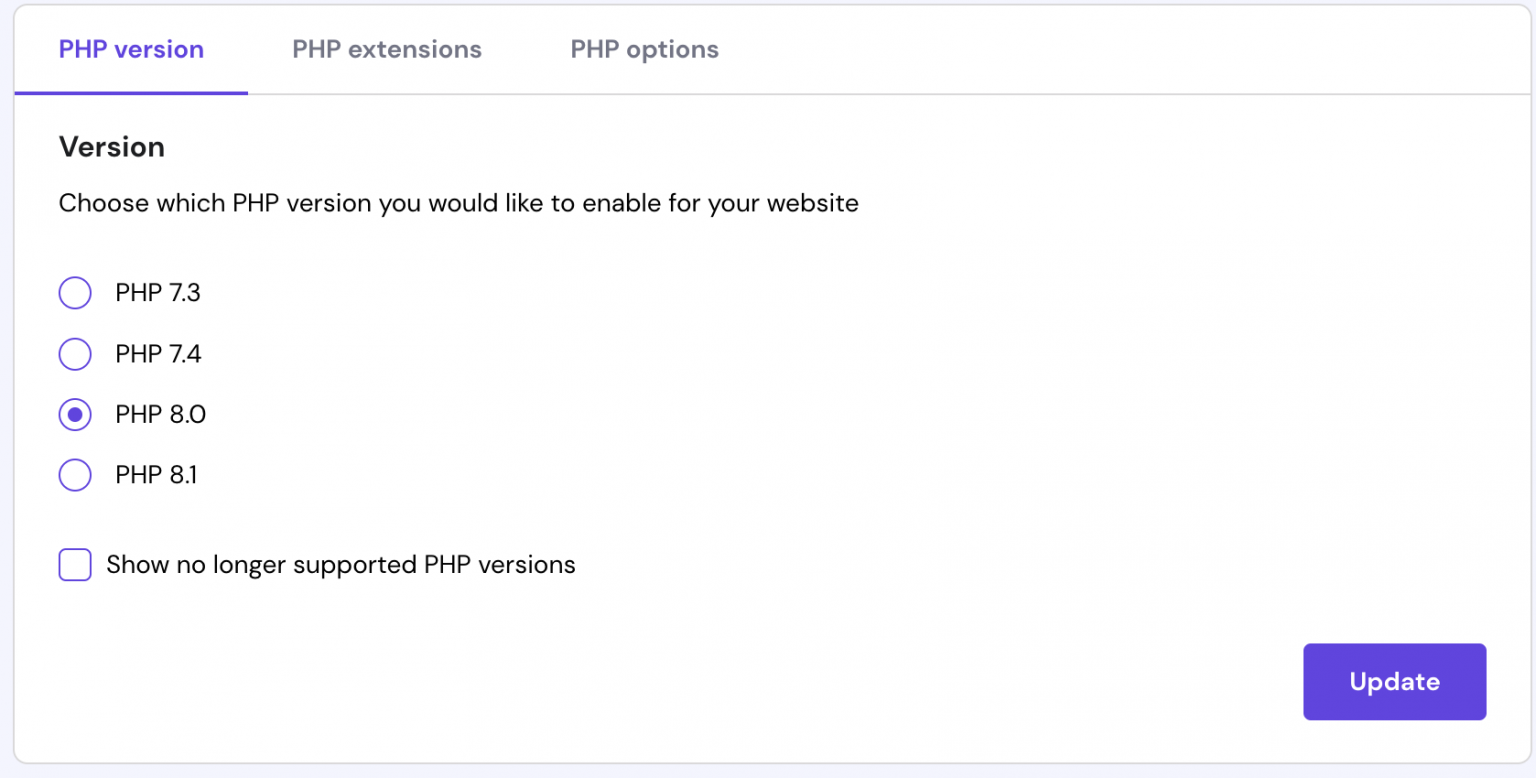
Task: Enable the unsupported PHP versions checkbox
Action: click(x=75, y=564)
